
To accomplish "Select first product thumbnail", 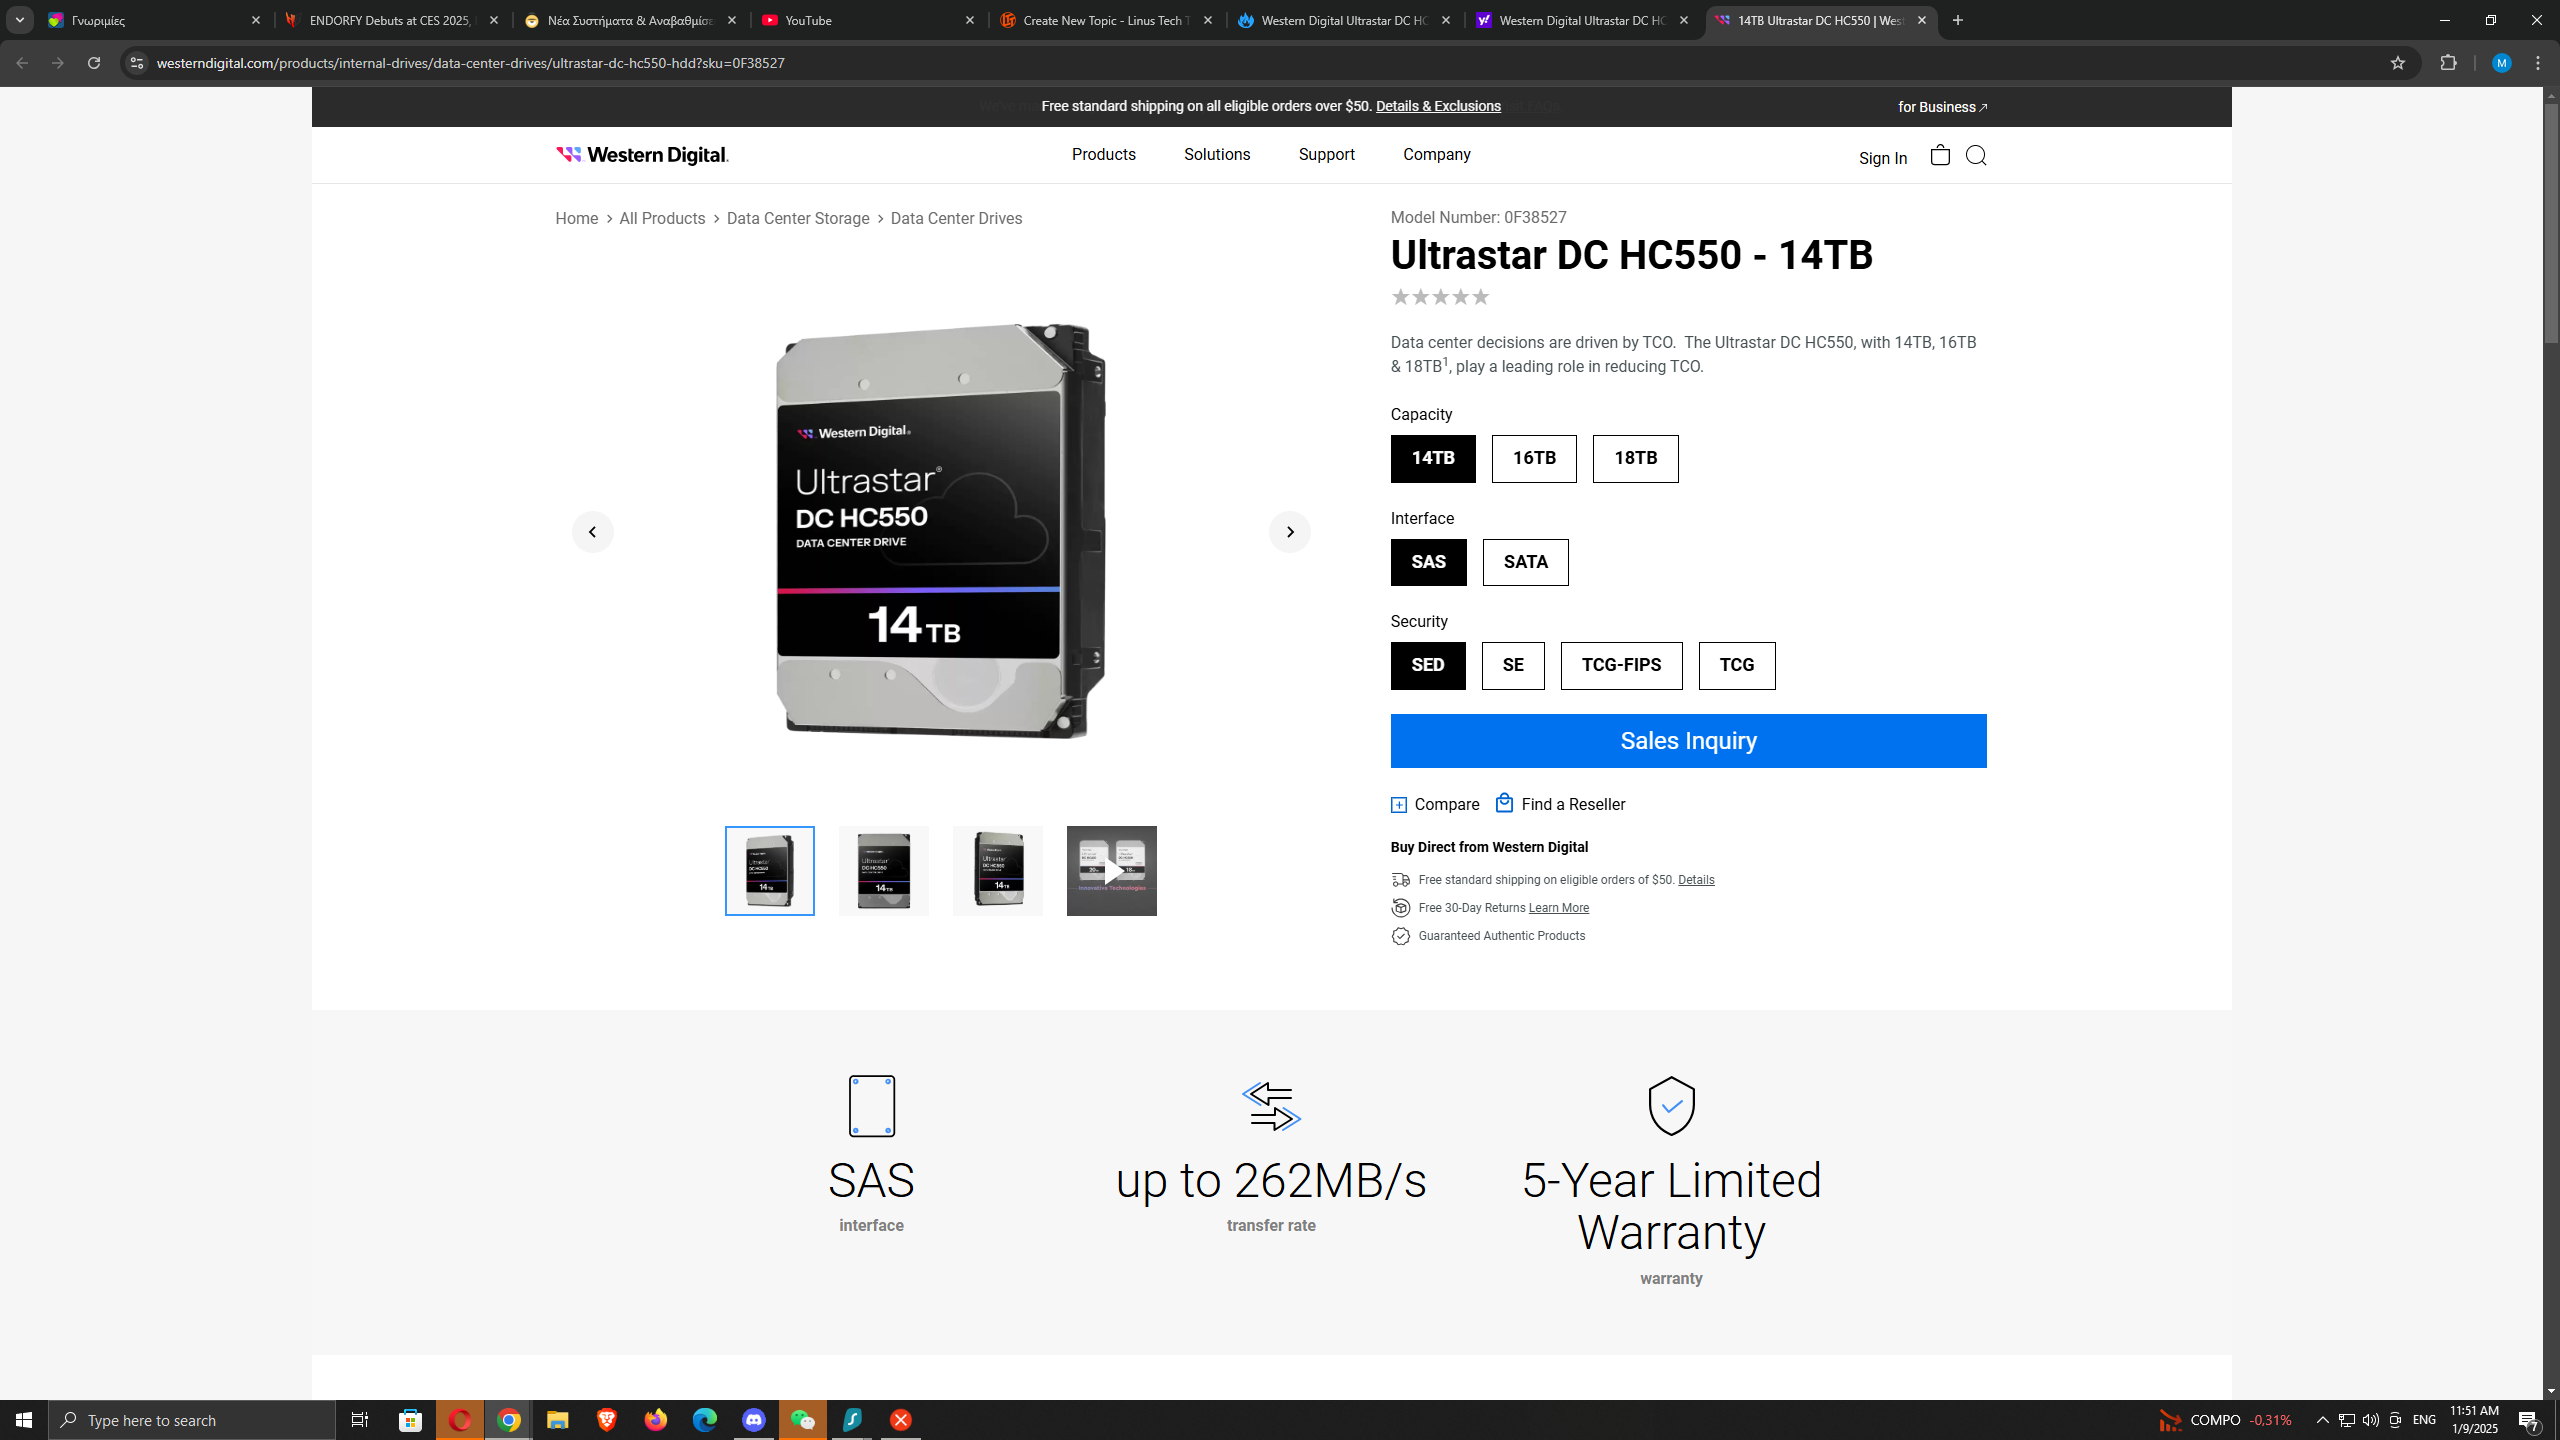I will click(770, 871).
